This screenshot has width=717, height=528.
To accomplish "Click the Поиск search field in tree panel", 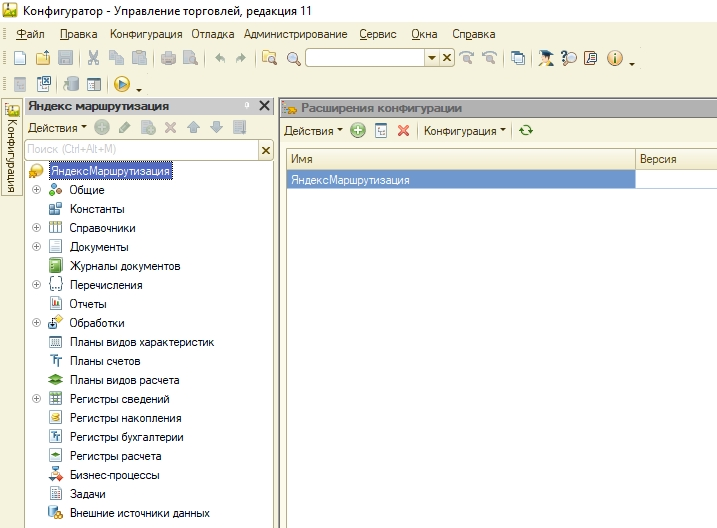I will click(x=140, y=149).
